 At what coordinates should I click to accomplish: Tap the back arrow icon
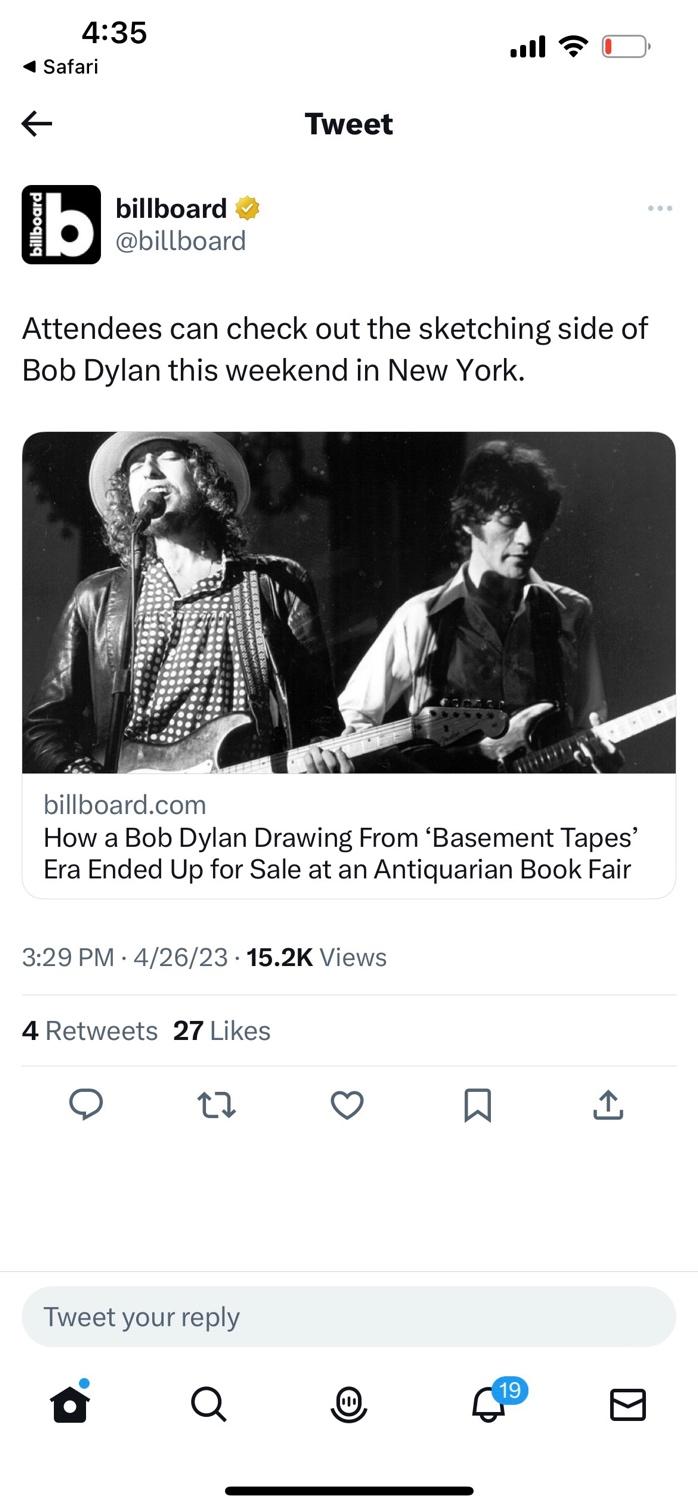[37, 123]
